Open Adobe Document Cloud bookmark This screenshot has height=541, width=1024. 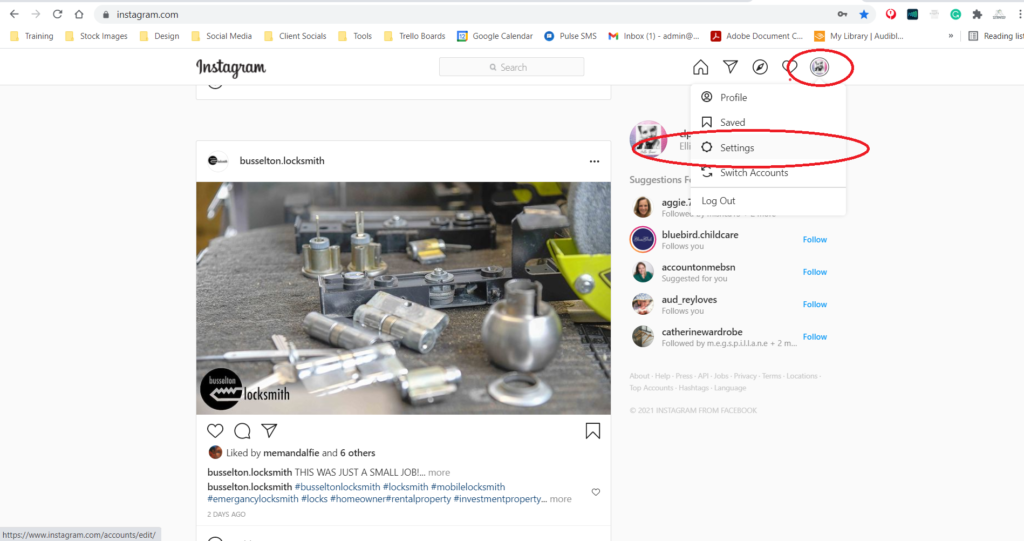[756, 36]
